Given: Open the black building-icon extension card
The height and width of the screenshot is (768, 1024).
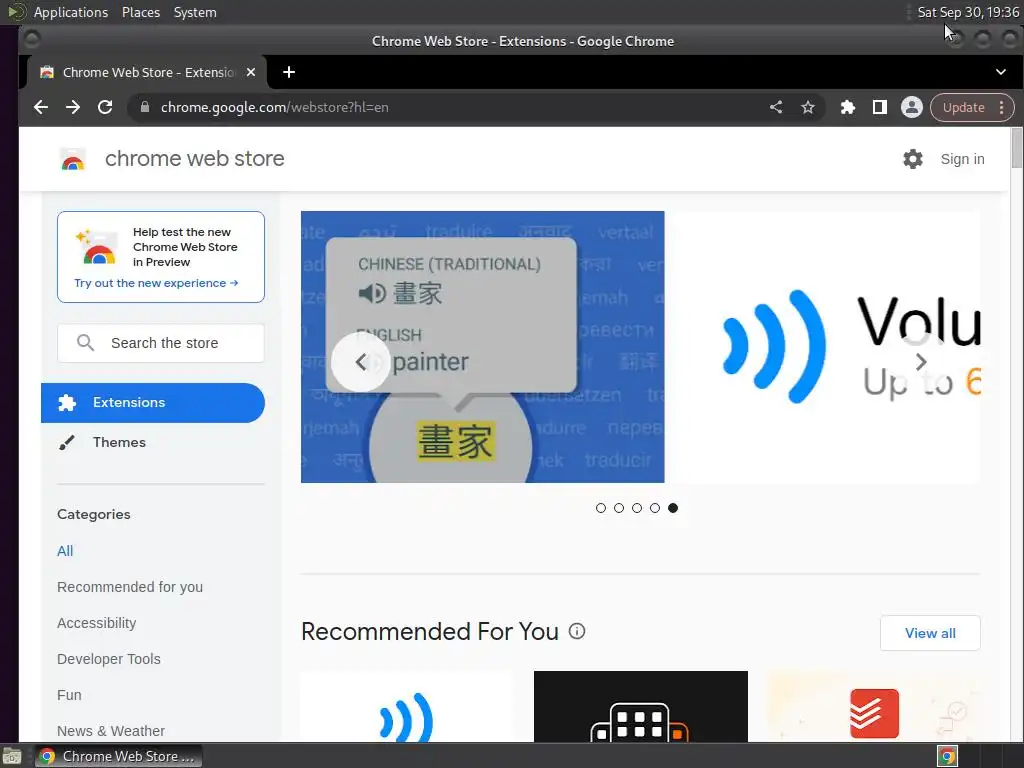Looking at the screenshot, I should 641,707.
